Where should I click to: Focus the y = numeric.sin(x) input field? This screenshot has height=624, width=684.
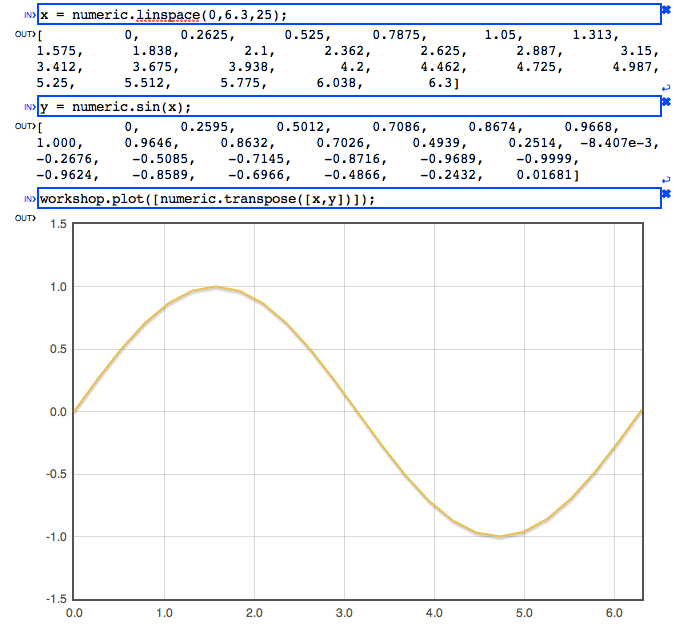pos(349,106)
